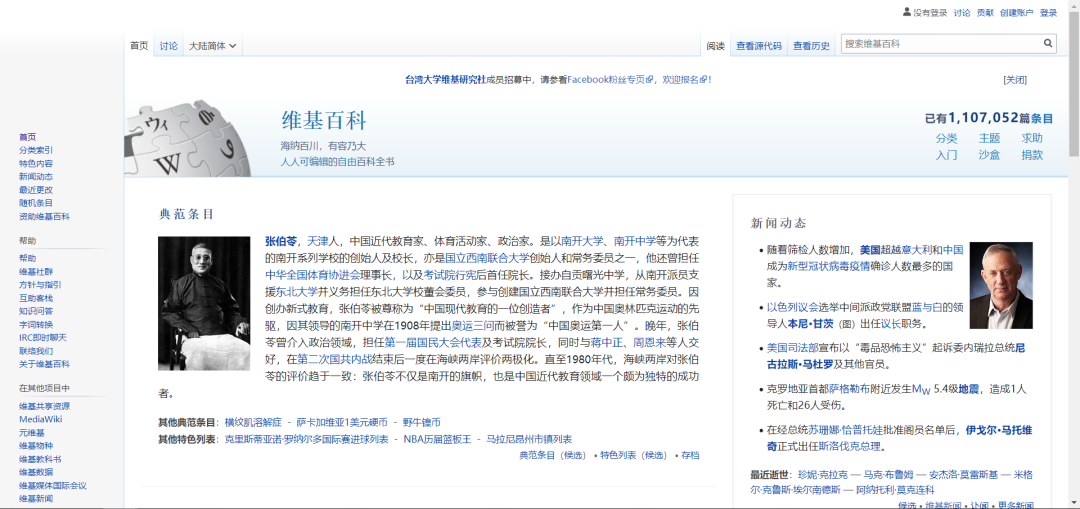
Task: Click the 登录 link at top right
Action: (x=1048, y=13)
